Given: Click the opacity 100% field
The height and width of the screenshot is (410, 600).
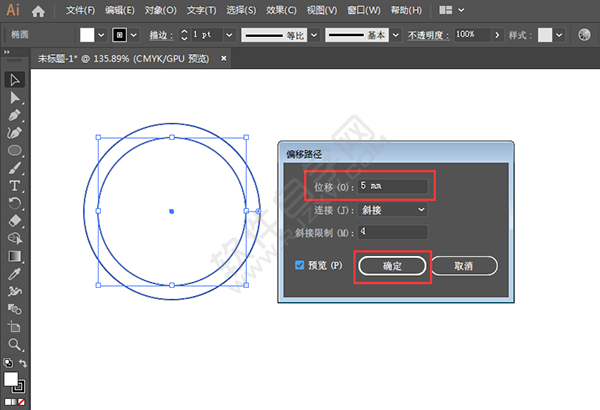Looking at the screenshot, I should (x=472, y=35).
